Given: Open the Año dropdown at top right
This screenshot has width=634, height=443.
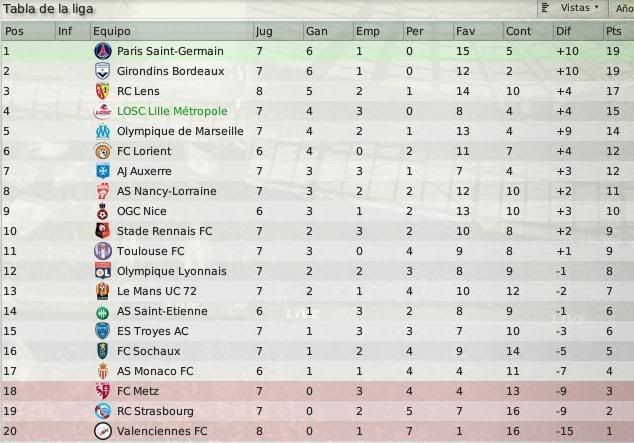Looking at the screenshot, I should coord(623,8).
